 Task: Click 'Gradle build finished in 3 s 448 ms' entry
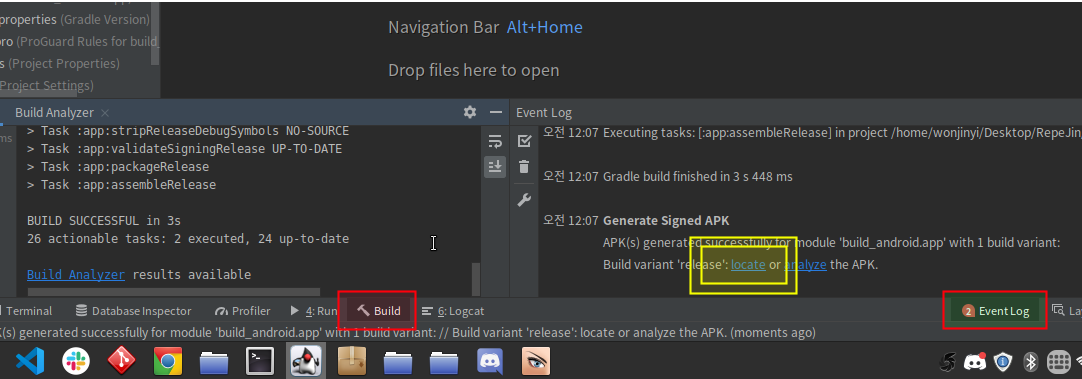click(x=698, y=177)
